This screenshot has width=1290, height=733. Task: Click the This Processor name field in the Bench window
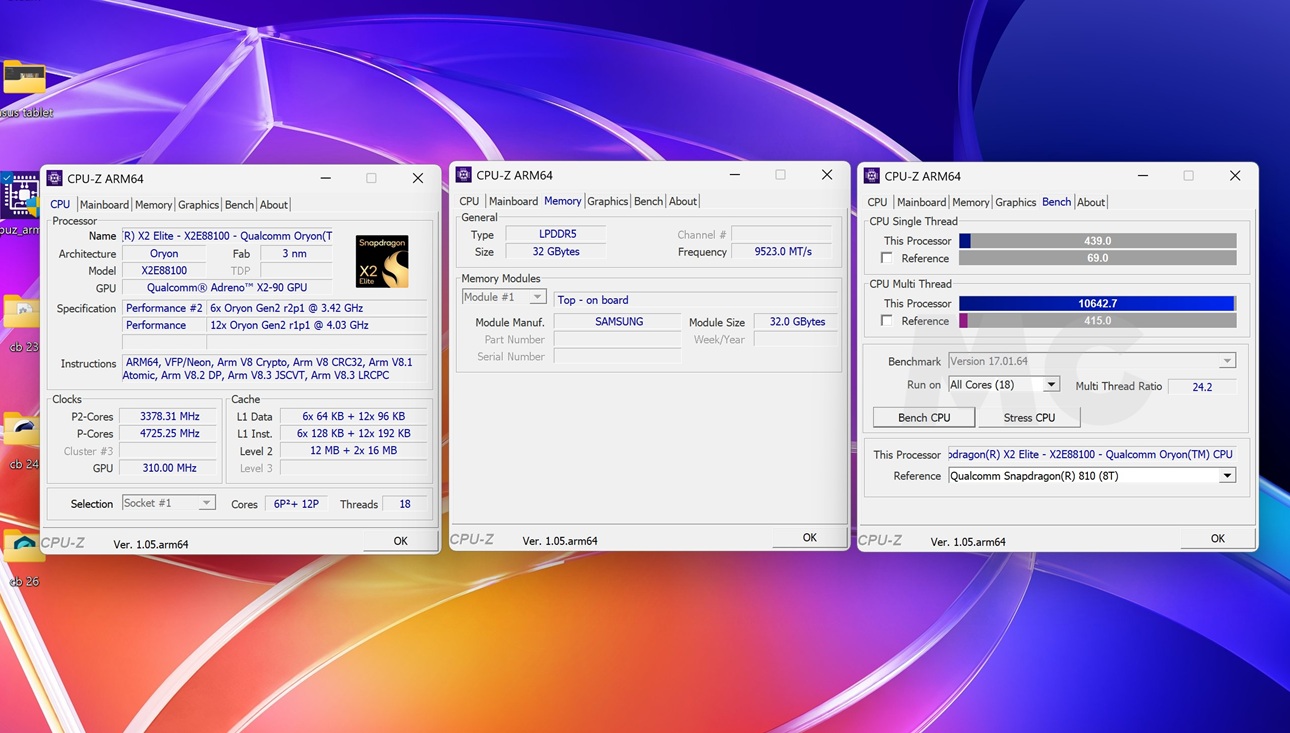tap(1091, 454)
